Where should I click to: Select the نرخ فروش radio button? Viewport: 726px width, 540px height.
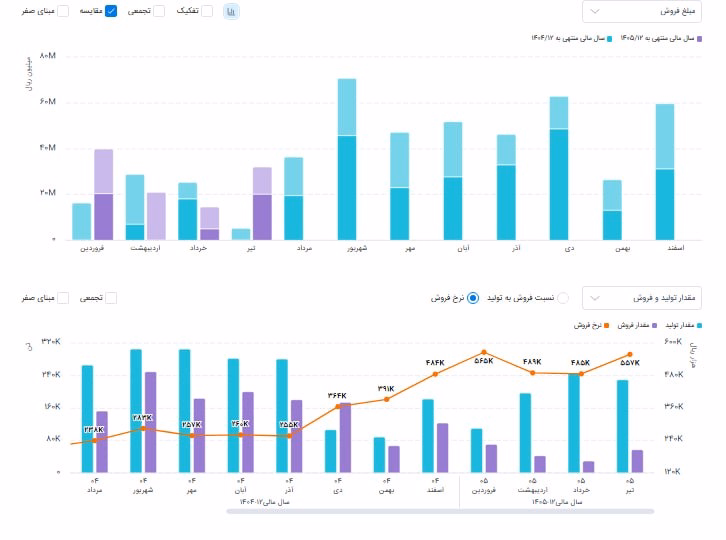click(473, 298)
